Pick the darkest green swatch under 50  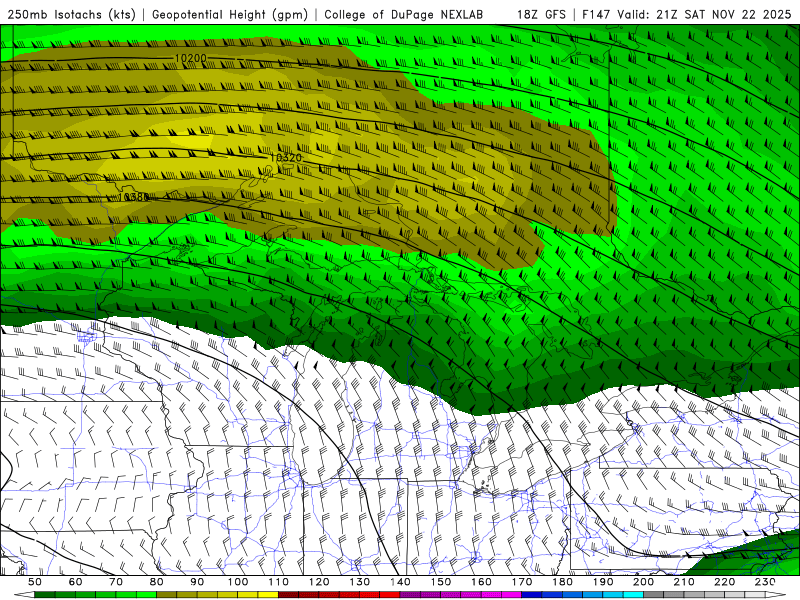45,595
